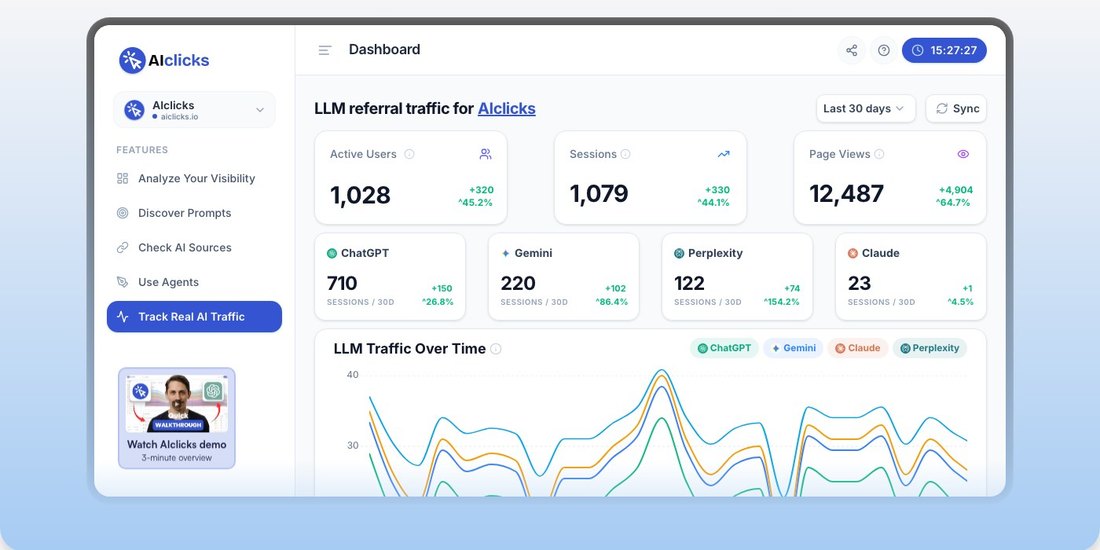The width and height of the screenshot is (1100, 550).
Task: Click the Track Real AI Traffic pulse icon
Action: 122,316
